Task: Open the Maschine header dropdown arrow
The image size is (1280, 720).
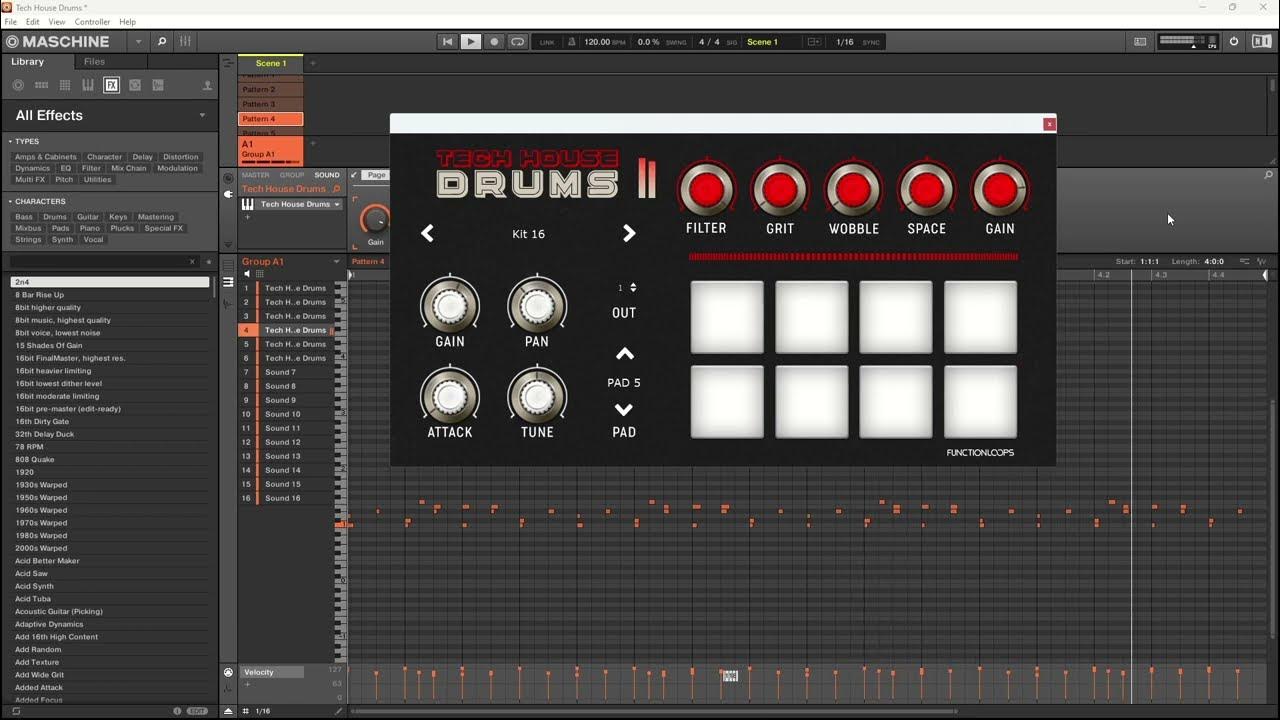Action: [138, 42]
